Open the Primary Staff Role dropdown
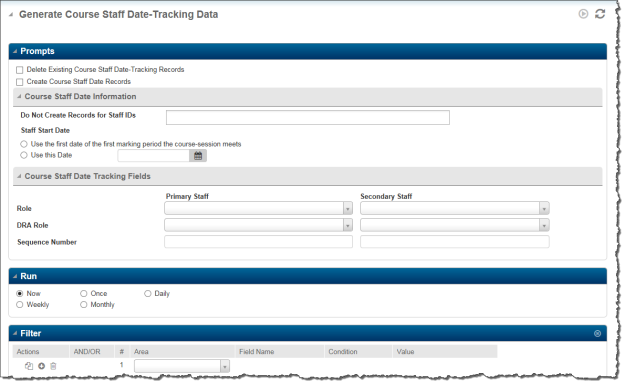Viewport: 624px width, 383px height. tap(258, 208)
